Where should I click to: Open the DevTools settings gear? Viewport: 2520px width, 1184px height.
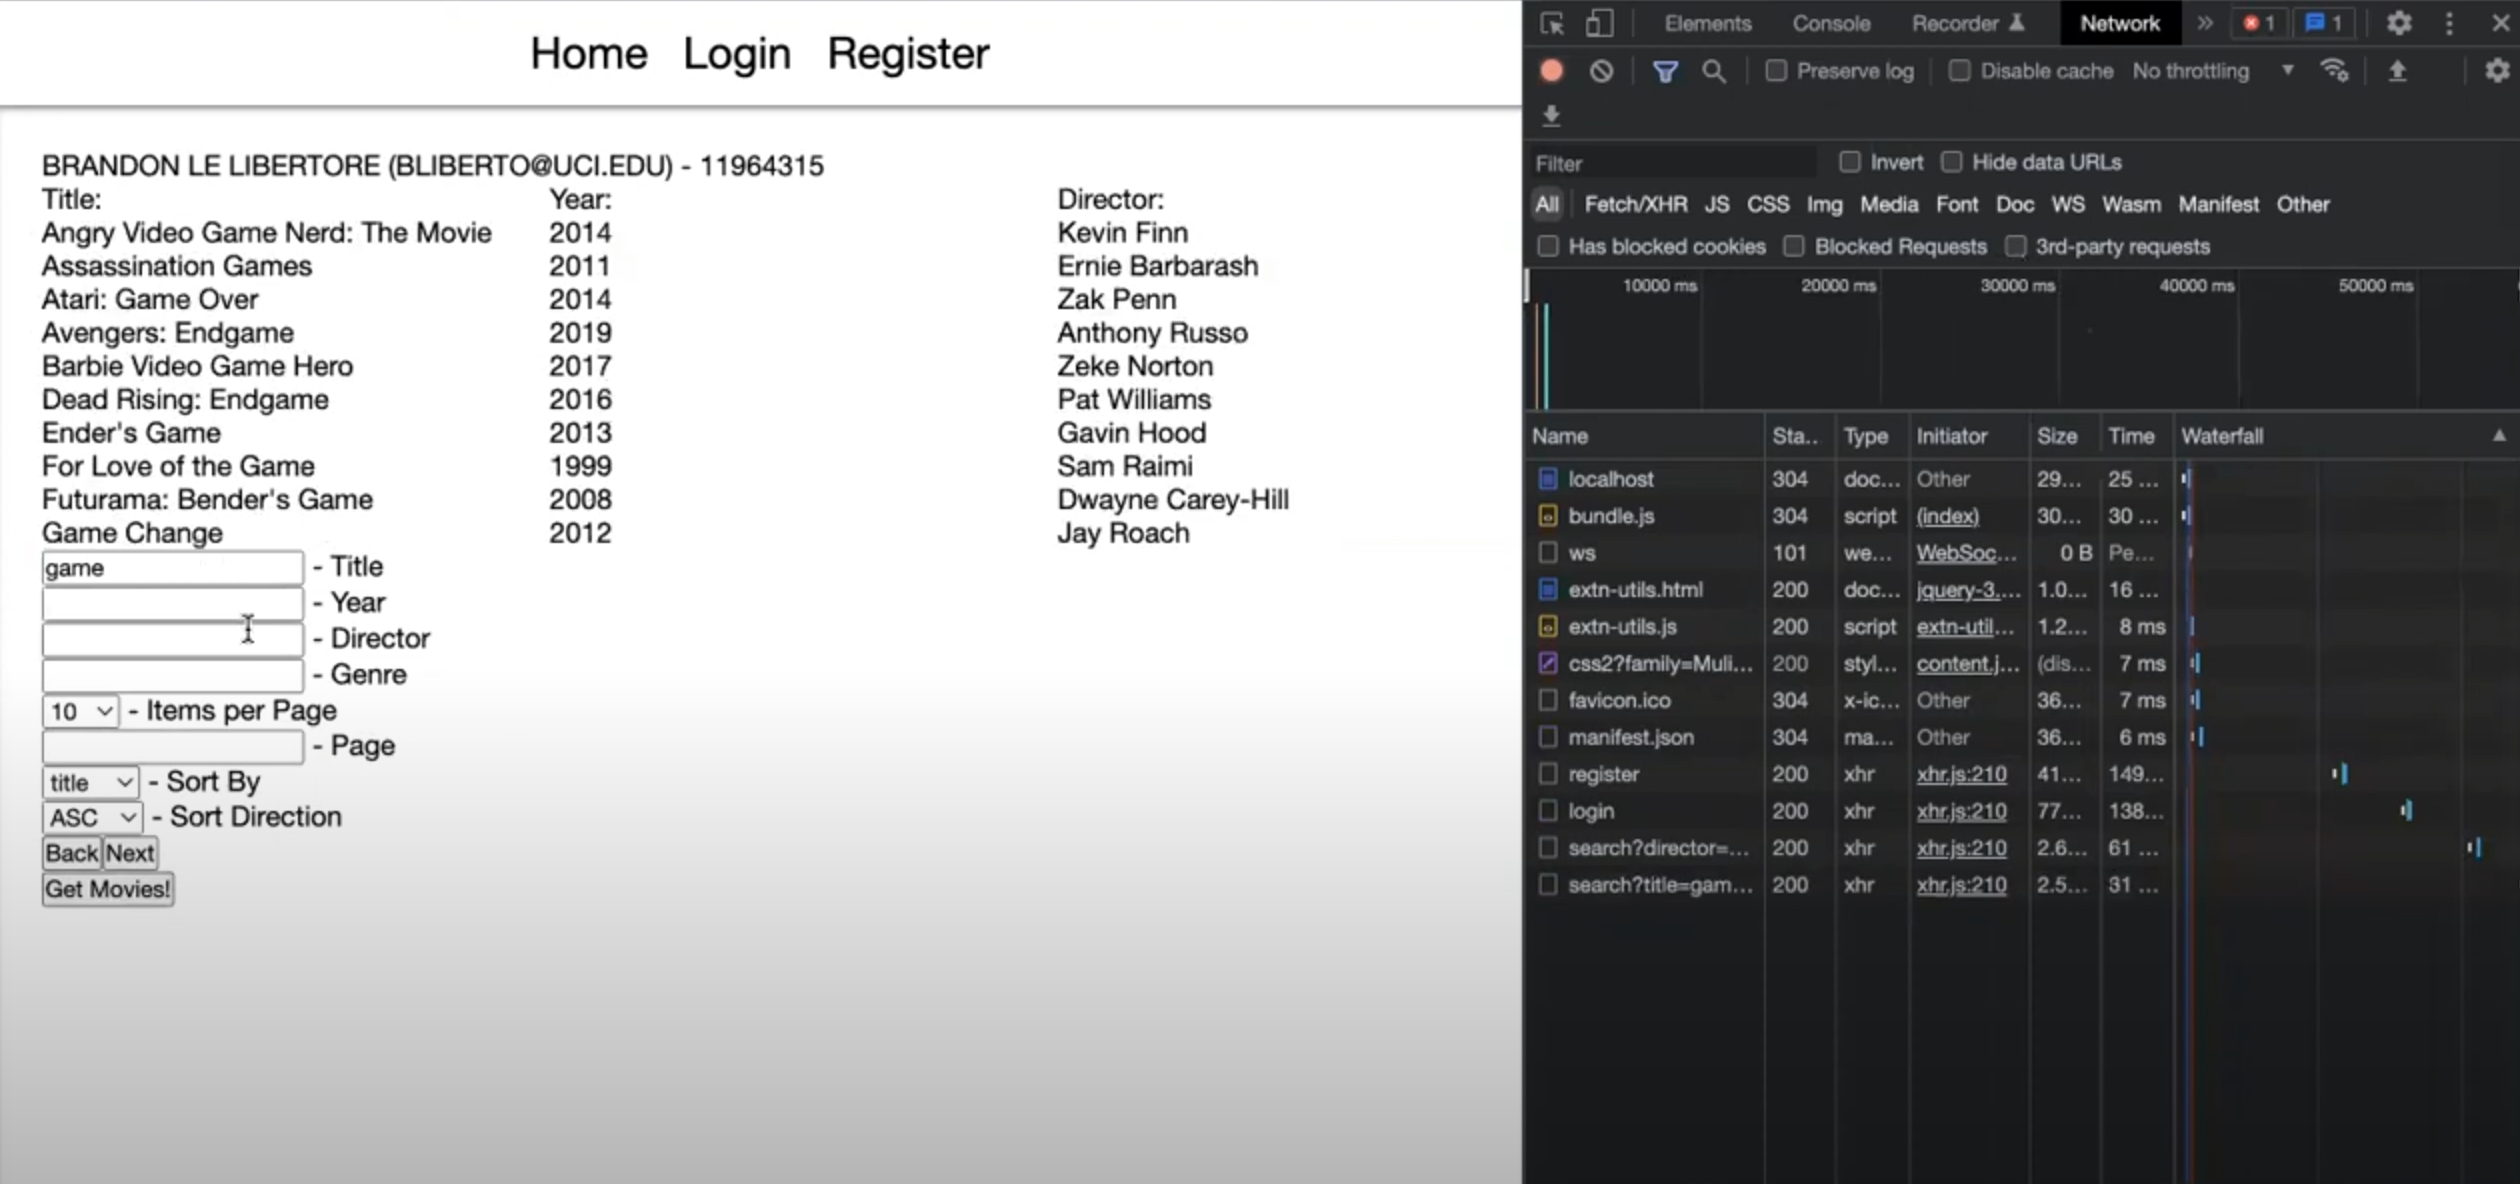[x=2398, y=23]
